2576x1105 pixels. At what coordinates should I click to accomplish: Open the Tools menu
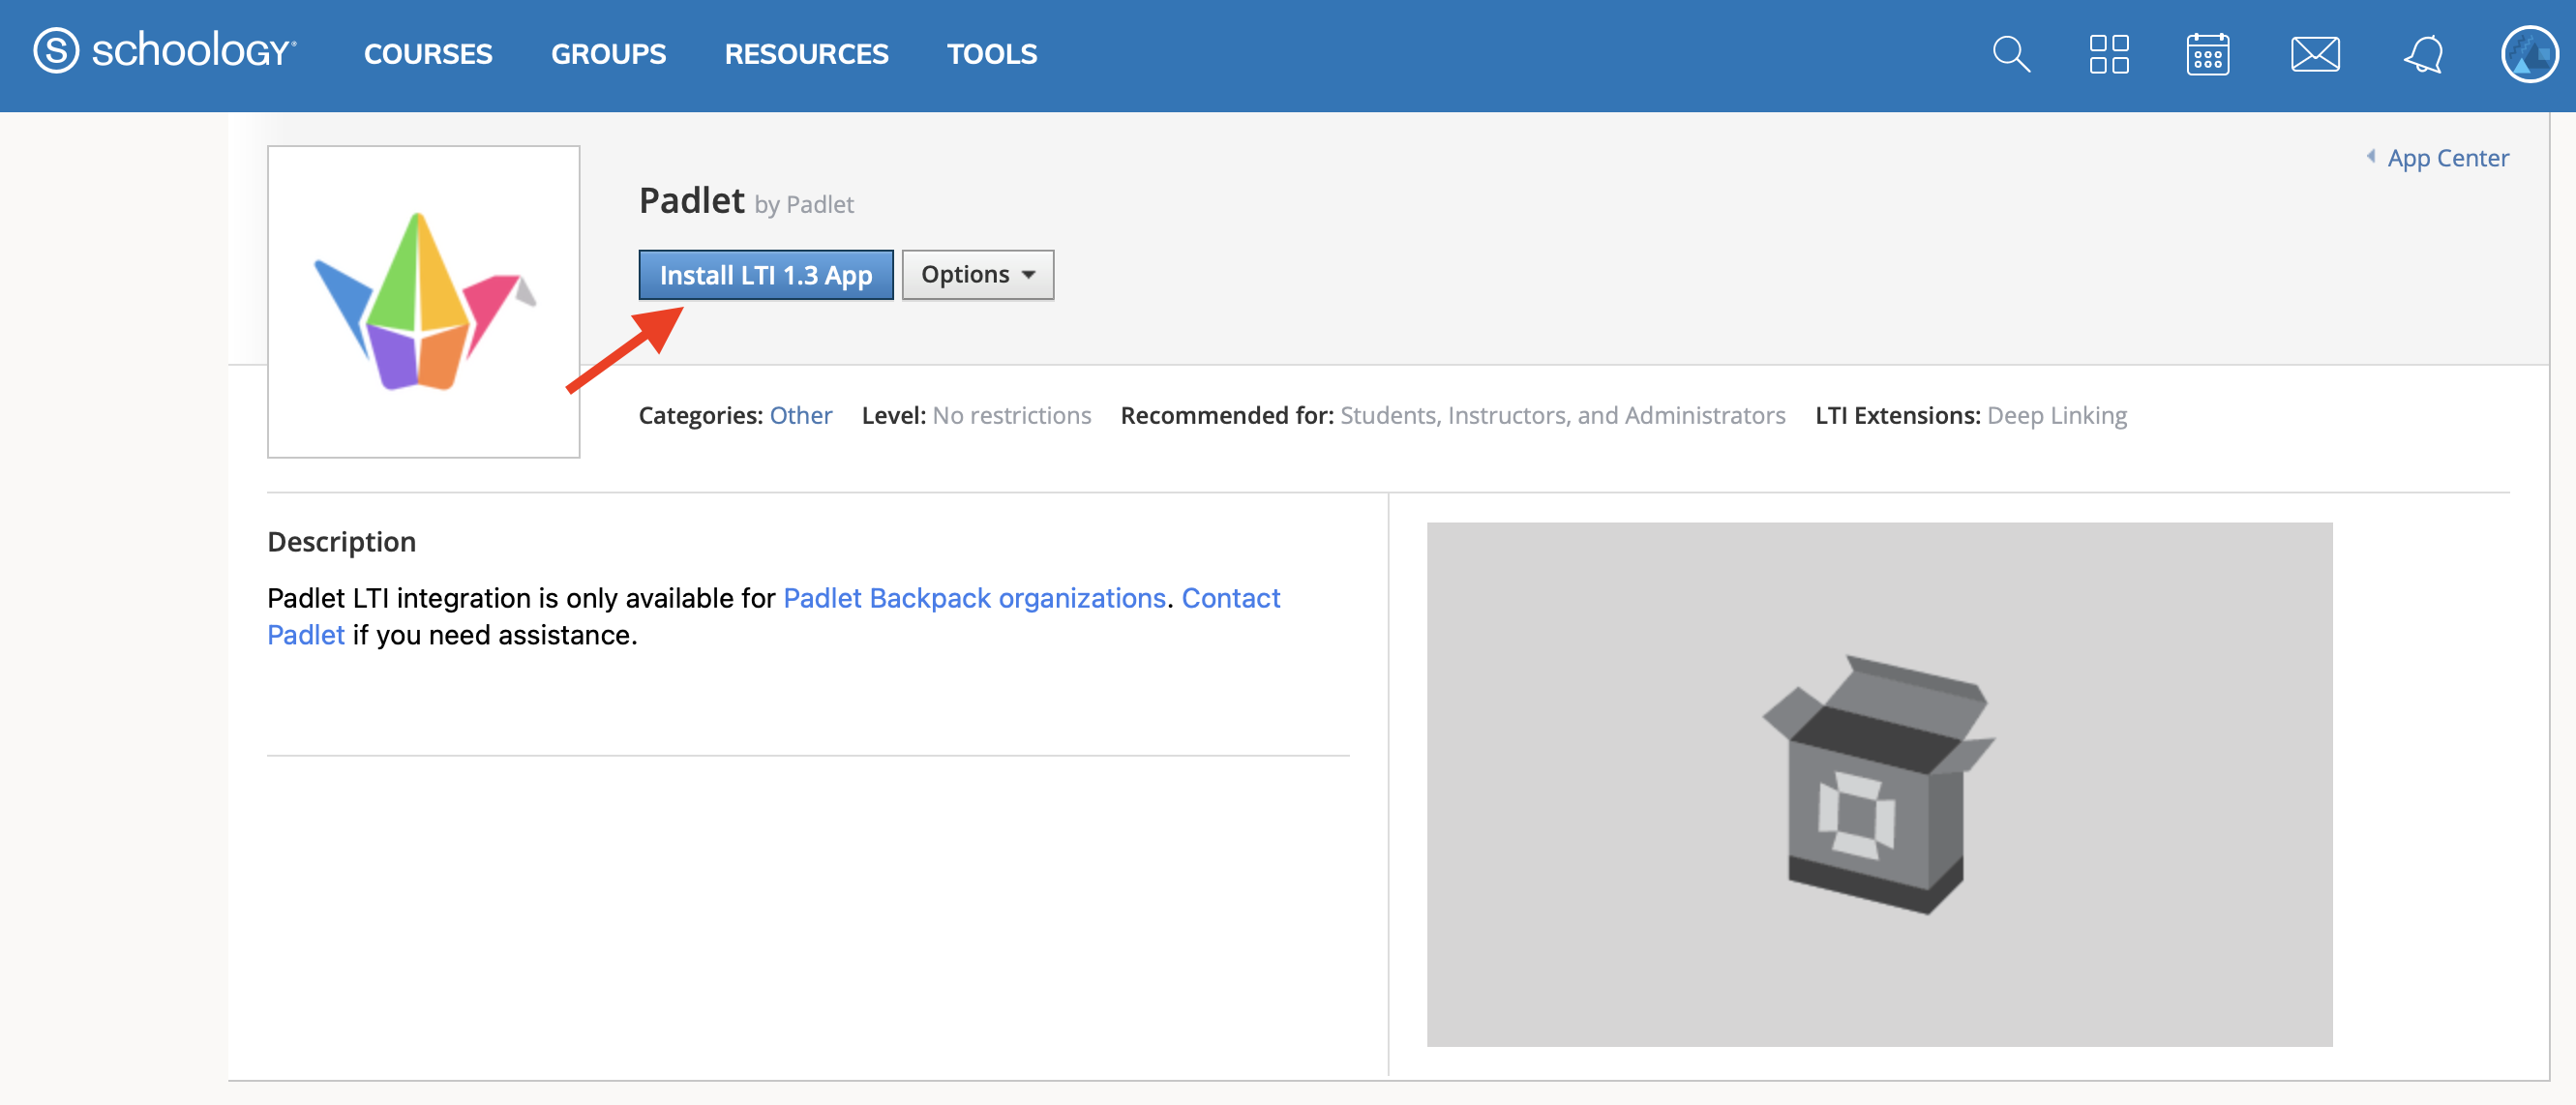click(x=991, y=54)
